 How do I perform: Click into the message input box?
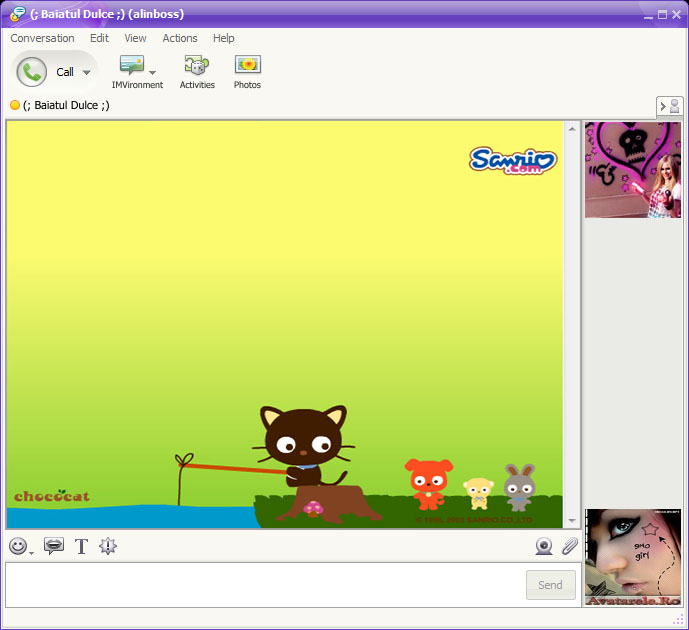tap(265, 585)
